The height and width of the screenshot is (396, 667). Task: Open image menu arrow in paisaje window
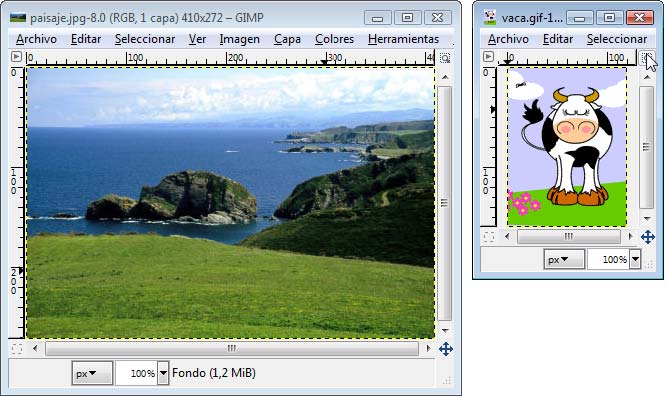click(x=16, y=57)
